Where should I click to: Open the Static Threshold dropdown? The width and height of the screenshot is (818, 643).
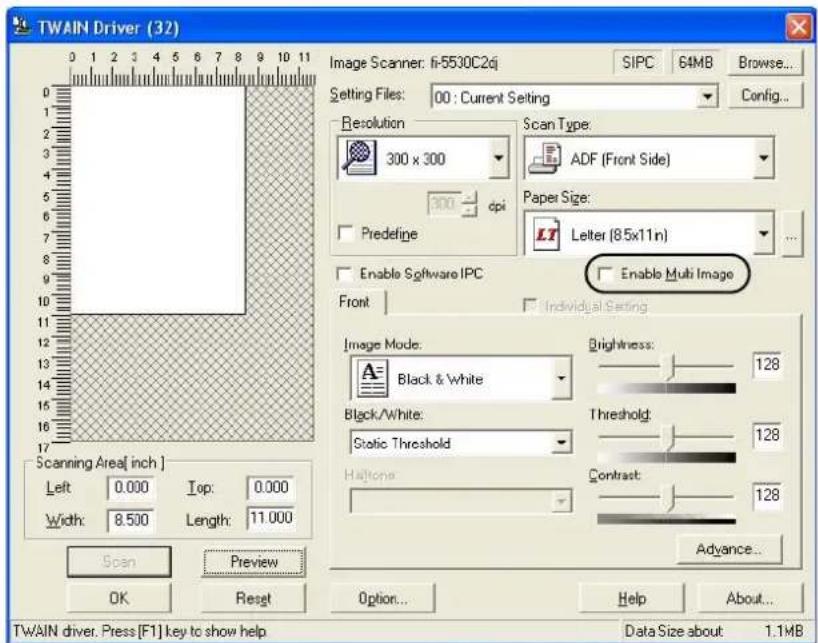561,443
